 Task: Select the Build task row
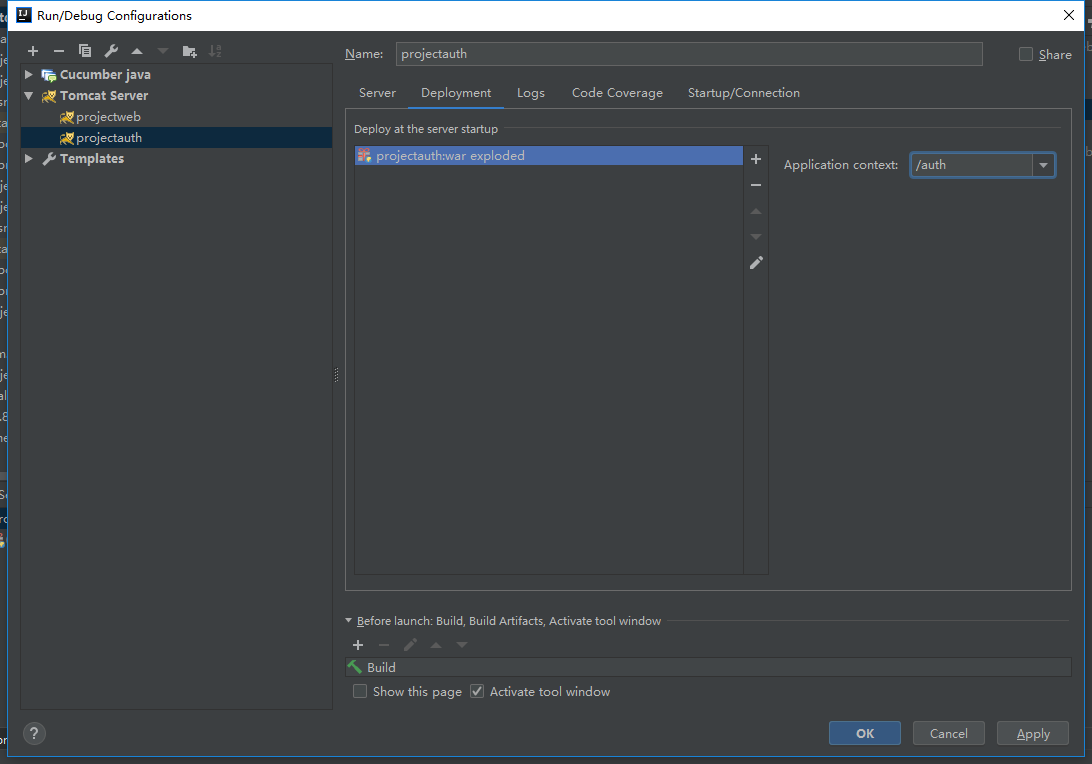point(708,667)
